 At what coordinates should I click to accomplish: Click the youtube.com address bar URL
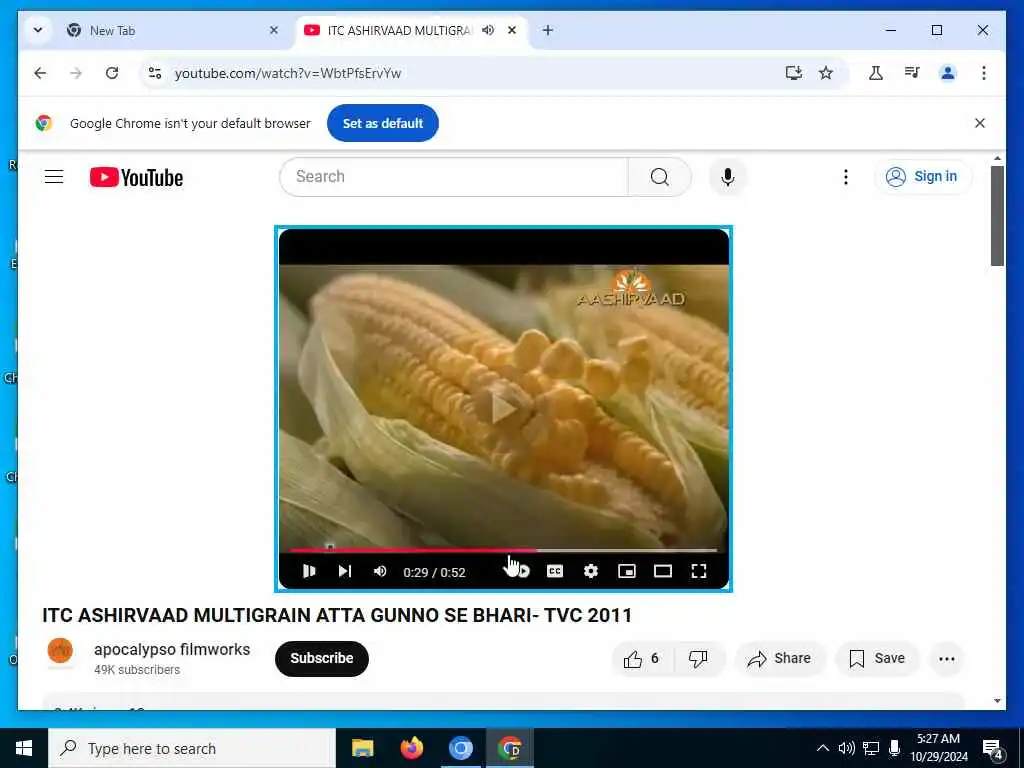288,73
